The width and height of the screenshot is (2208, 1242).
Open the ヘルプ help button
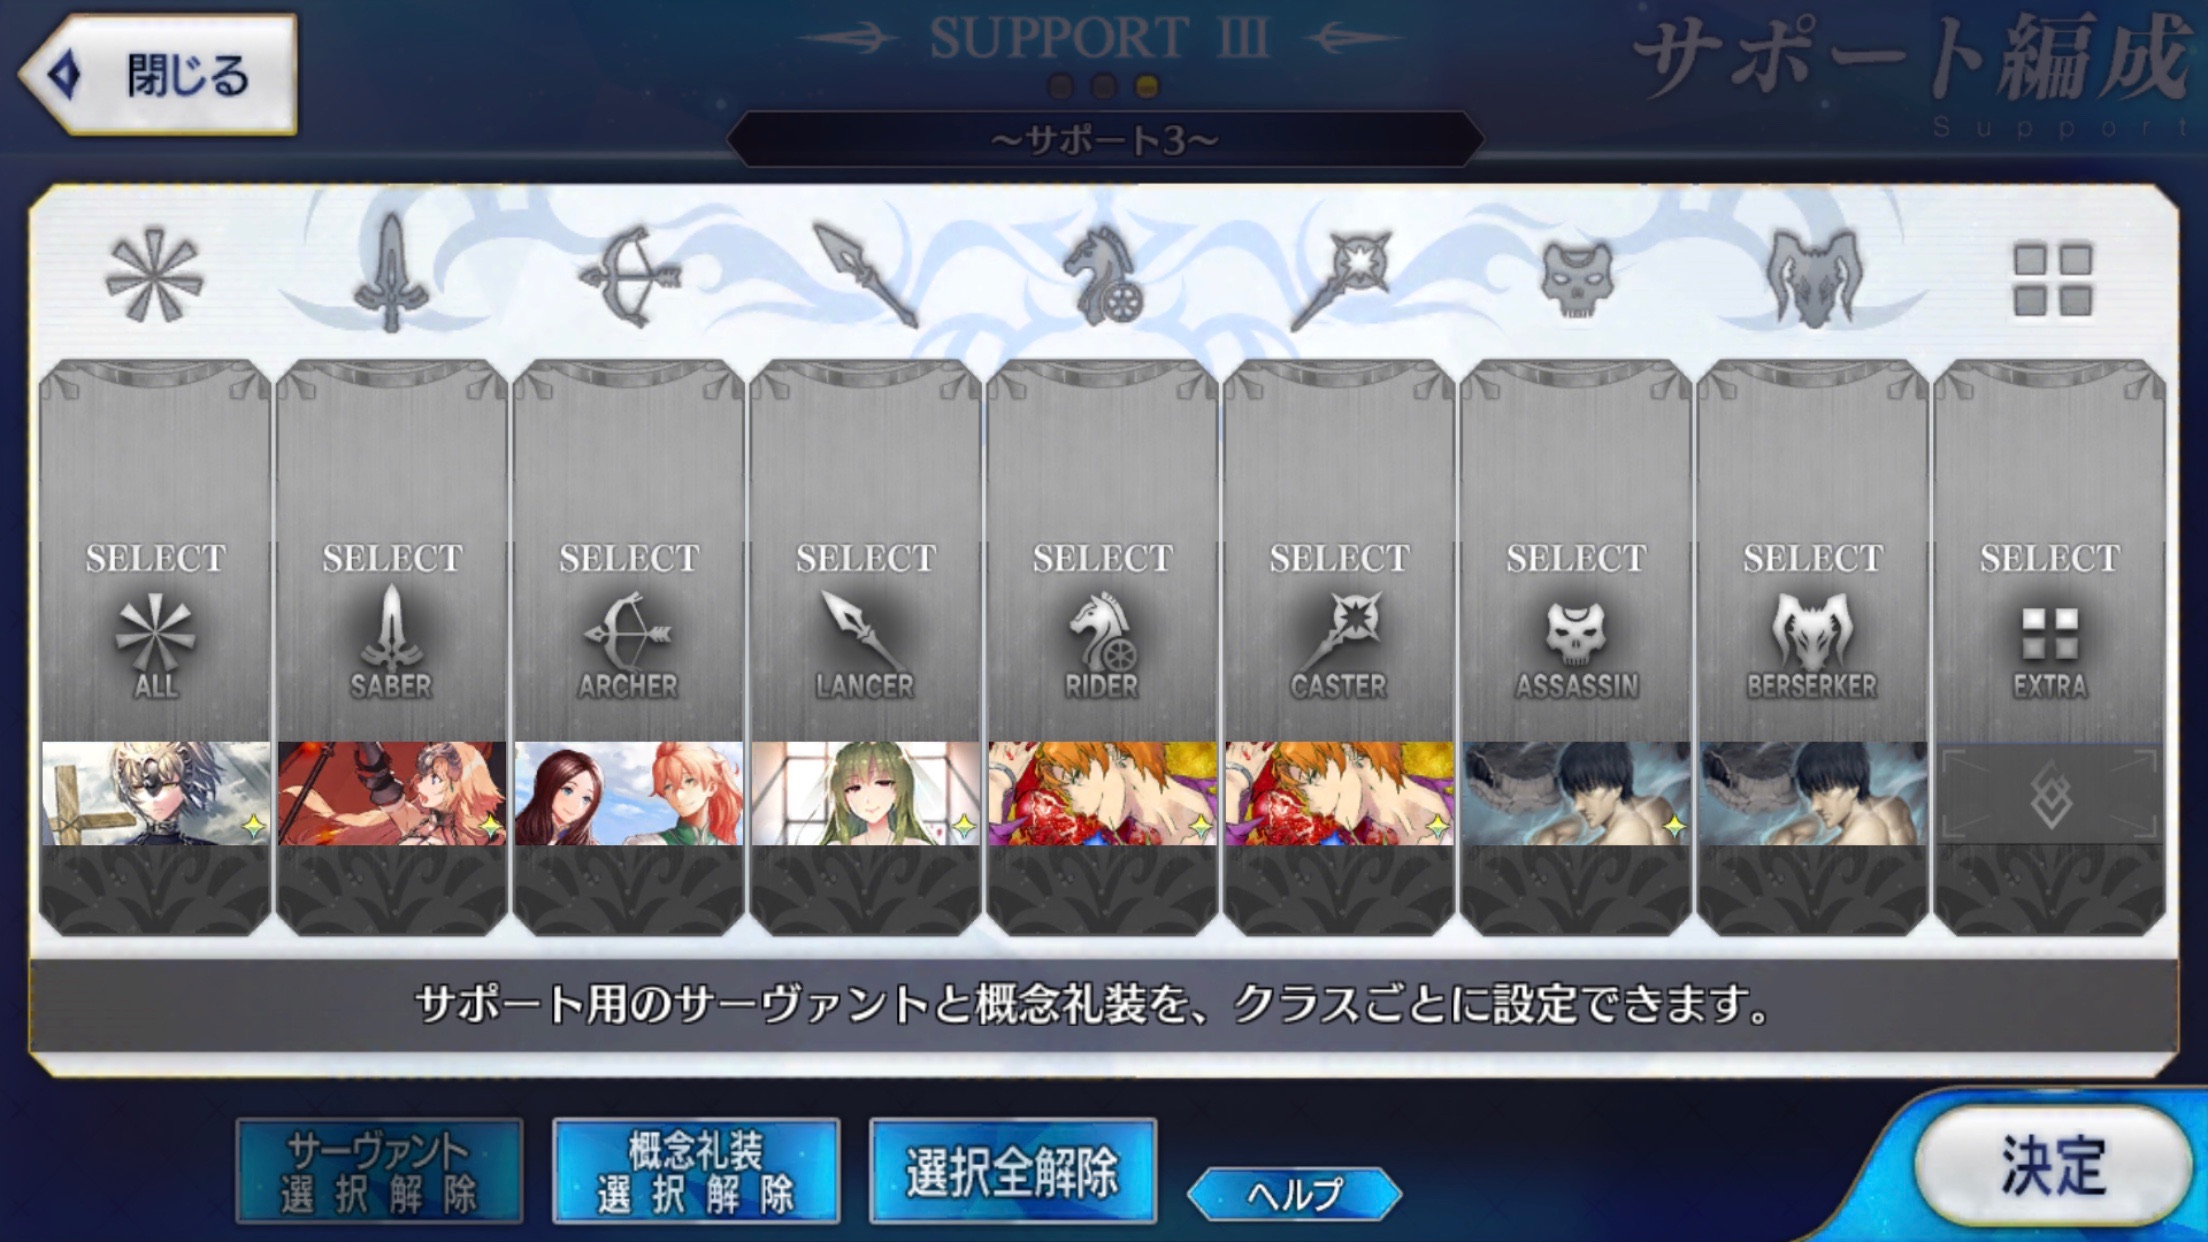[1295, 1193]
